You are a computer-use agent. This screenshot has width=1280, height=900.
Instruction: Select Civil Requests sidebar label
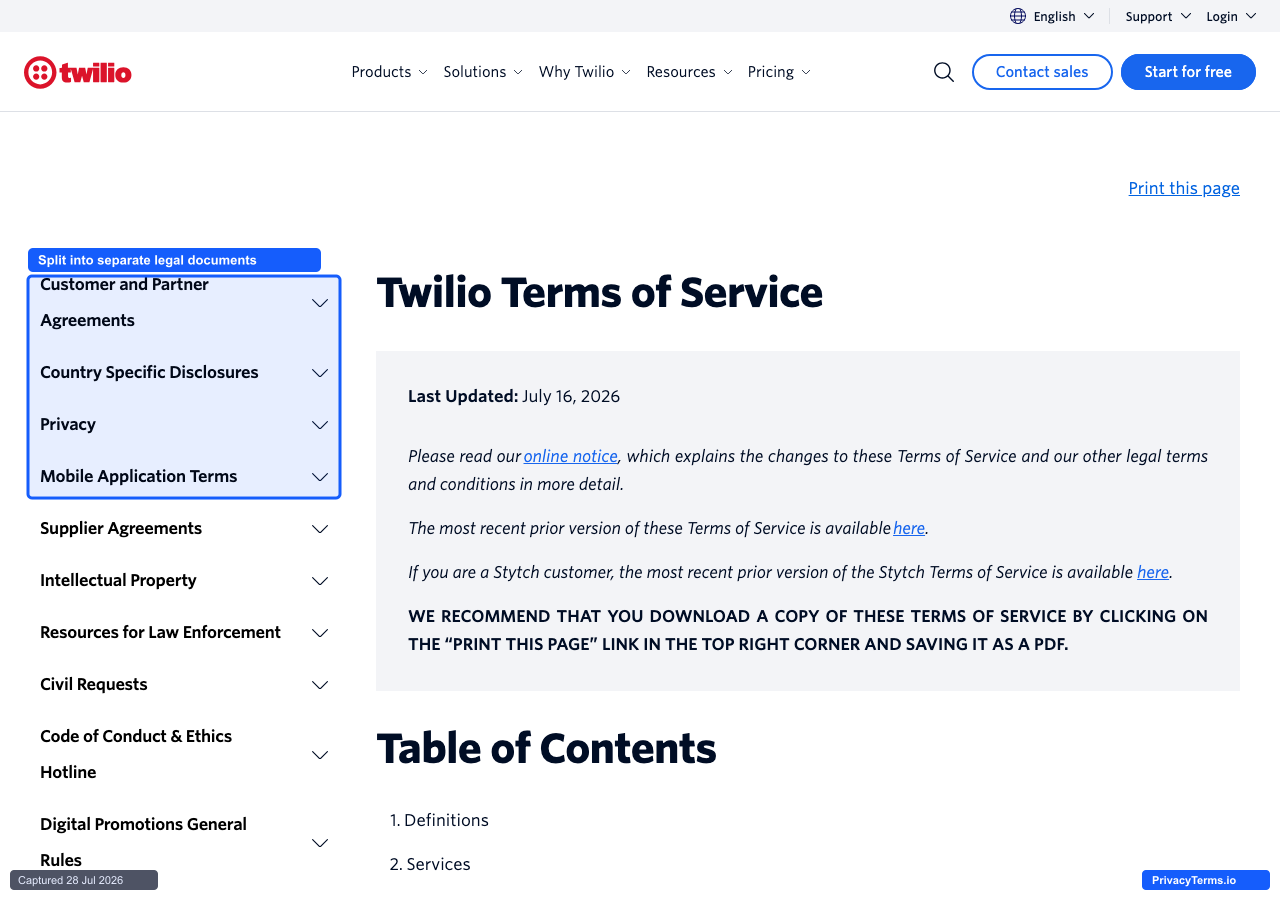click(x=94, y=684)
